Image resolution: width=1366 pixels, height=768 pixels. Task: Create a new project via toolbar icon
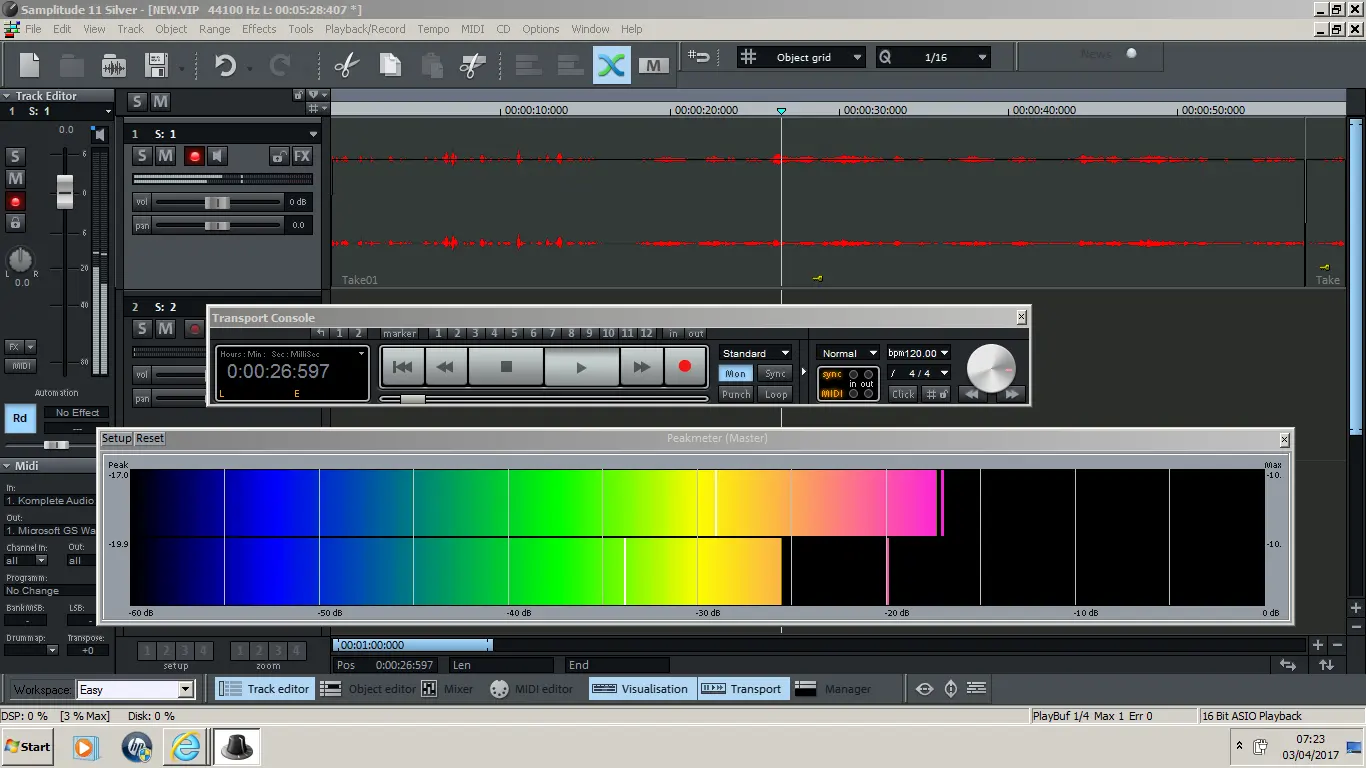click(x=30, y=66)
